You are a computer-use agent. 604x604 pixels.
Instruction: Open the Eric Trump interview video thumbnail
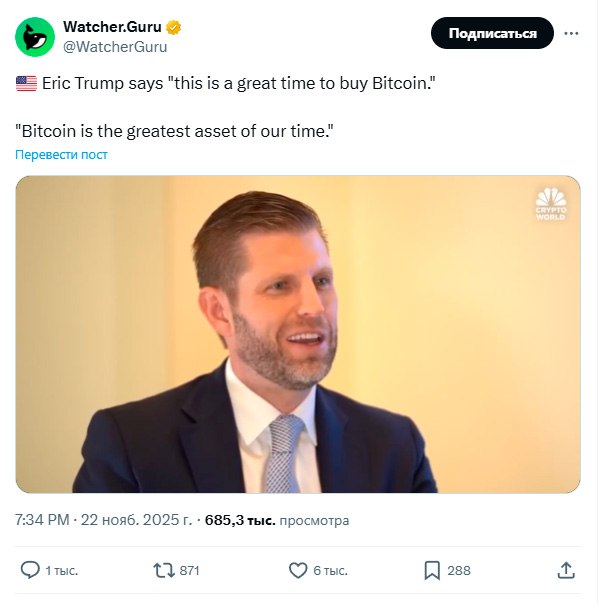click(x=298, y=334)
